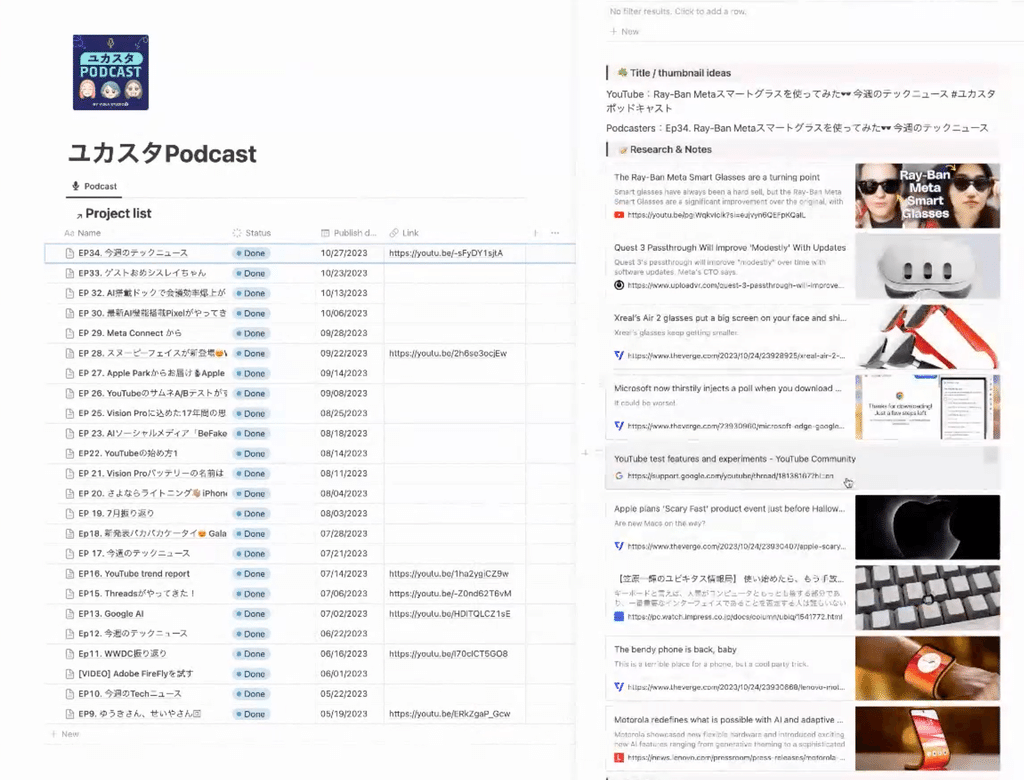Open page icon for EP33 row

pyautogui.click(x=70, y=273)
